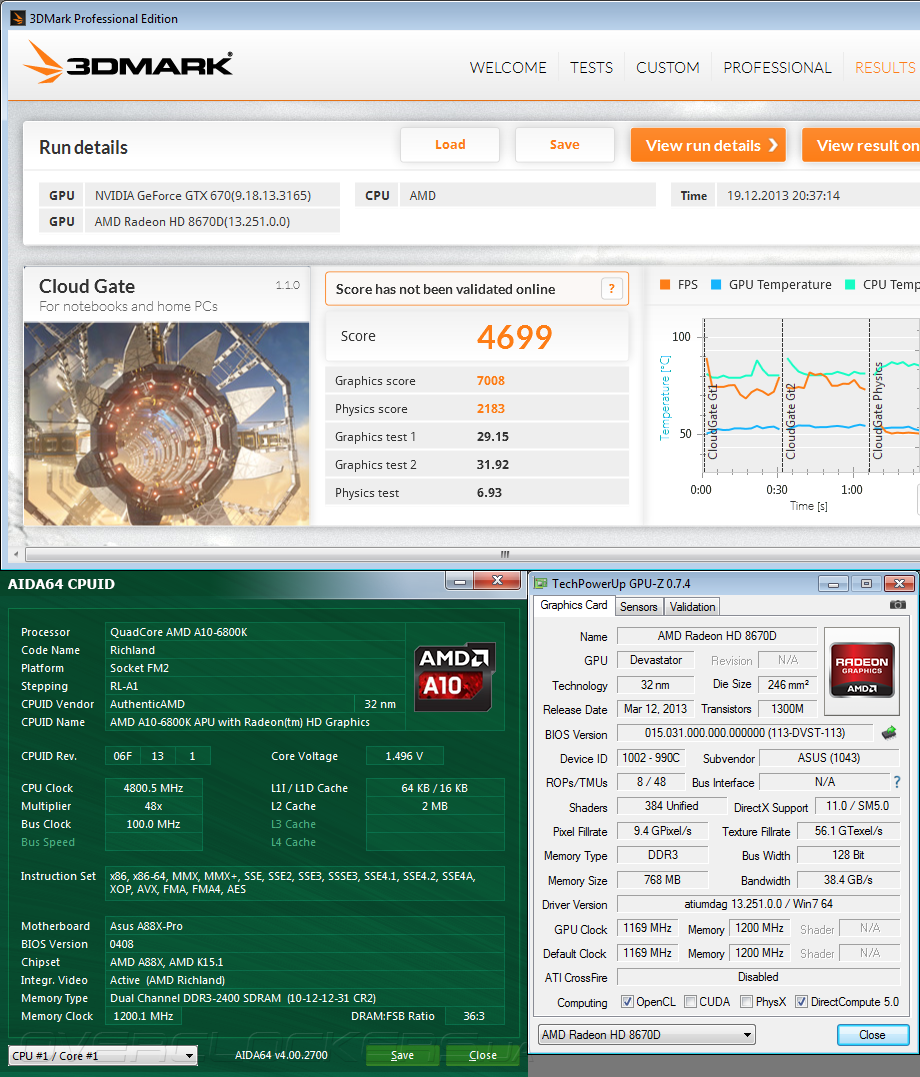The image size is (920, 1077).
Task: Click View run details button
Action: pos(708,145)
